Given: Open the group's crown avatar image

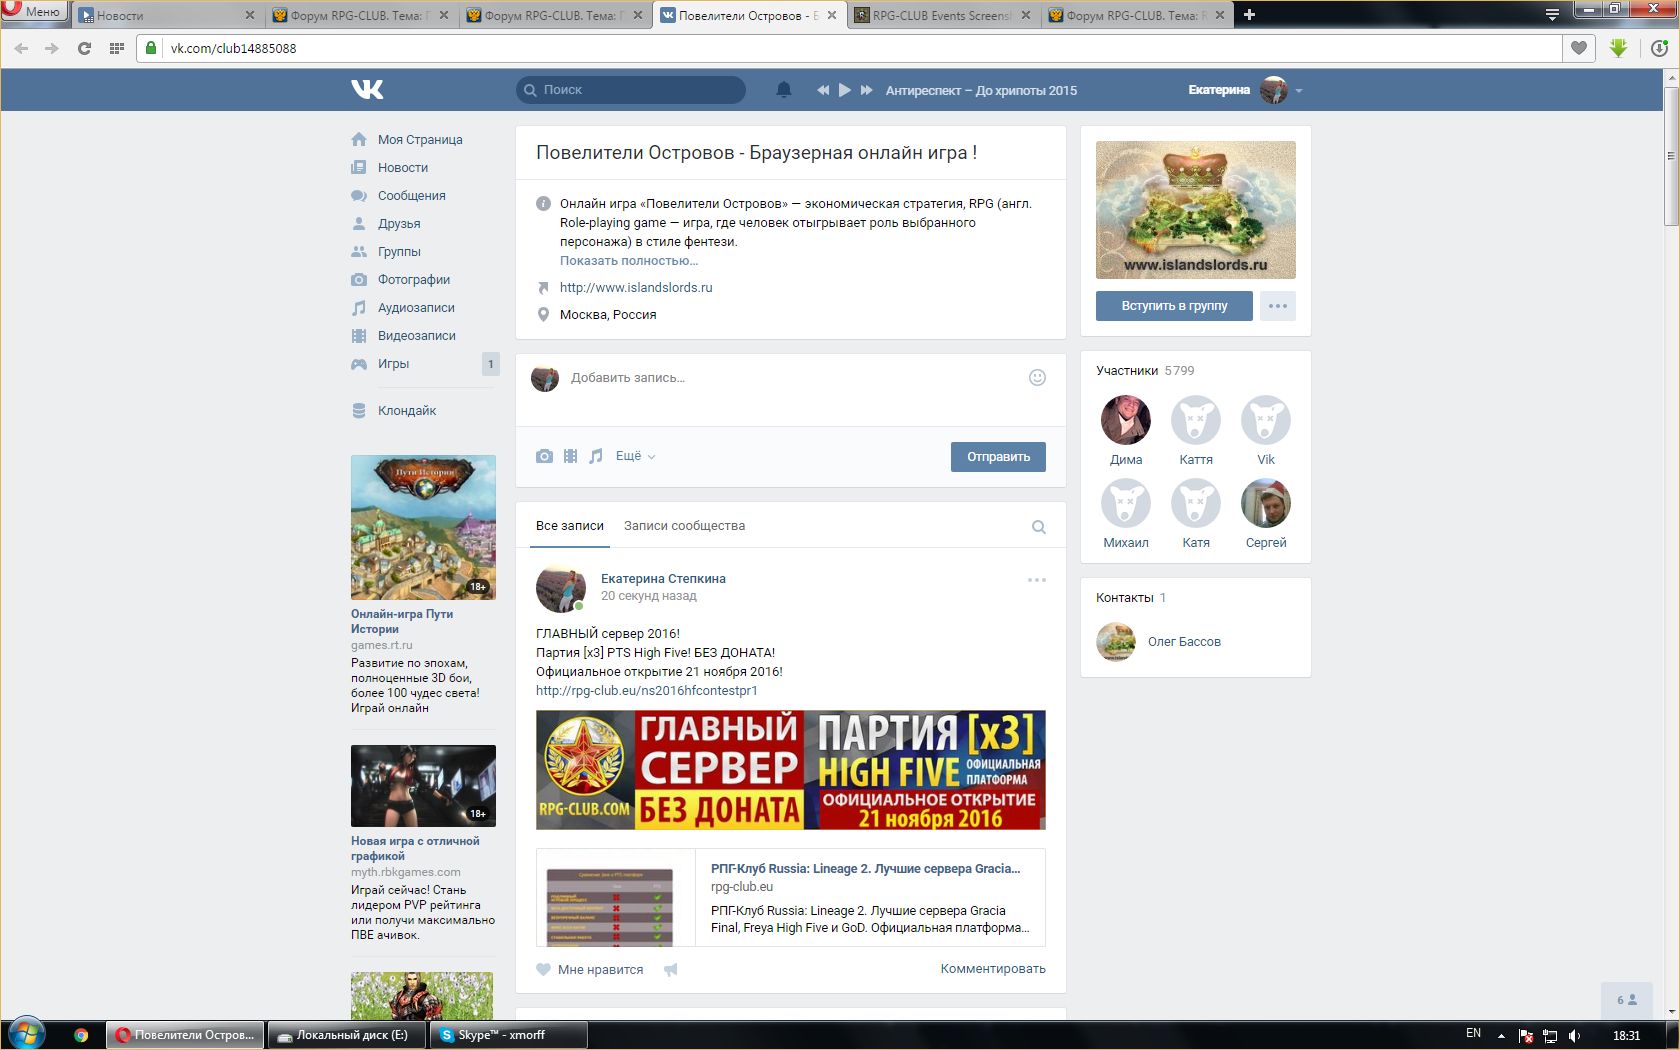Looking at the screenshot, I should [x=1196, y=210].
